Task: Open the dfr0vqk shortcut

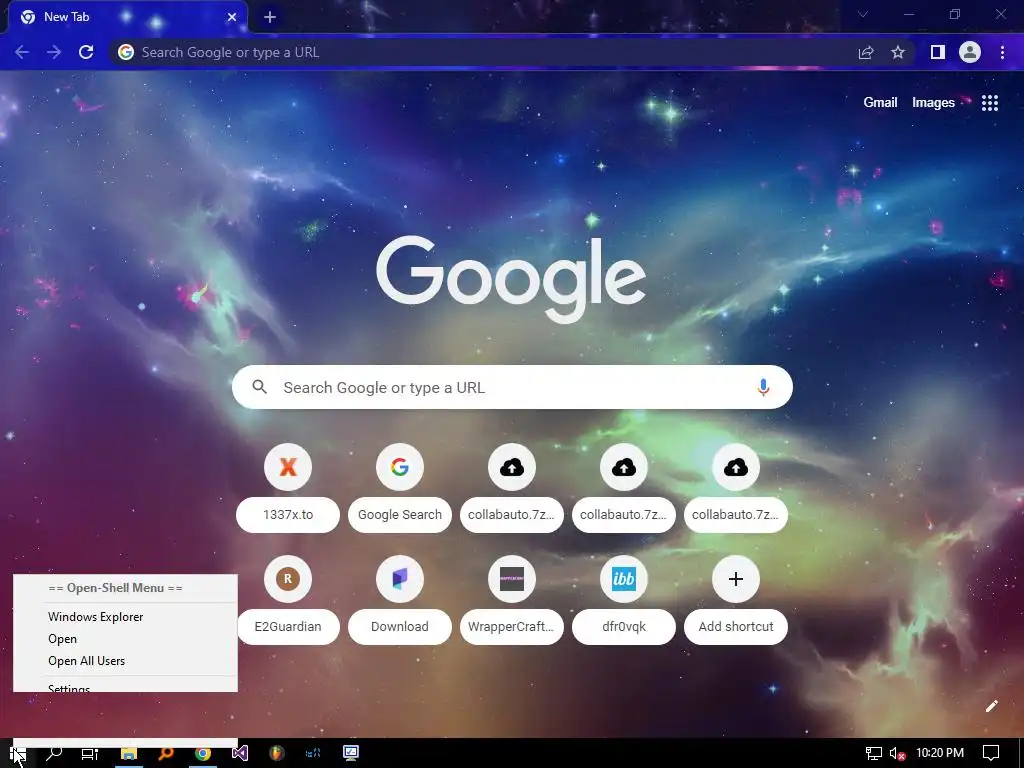Action: click(624, 600)
